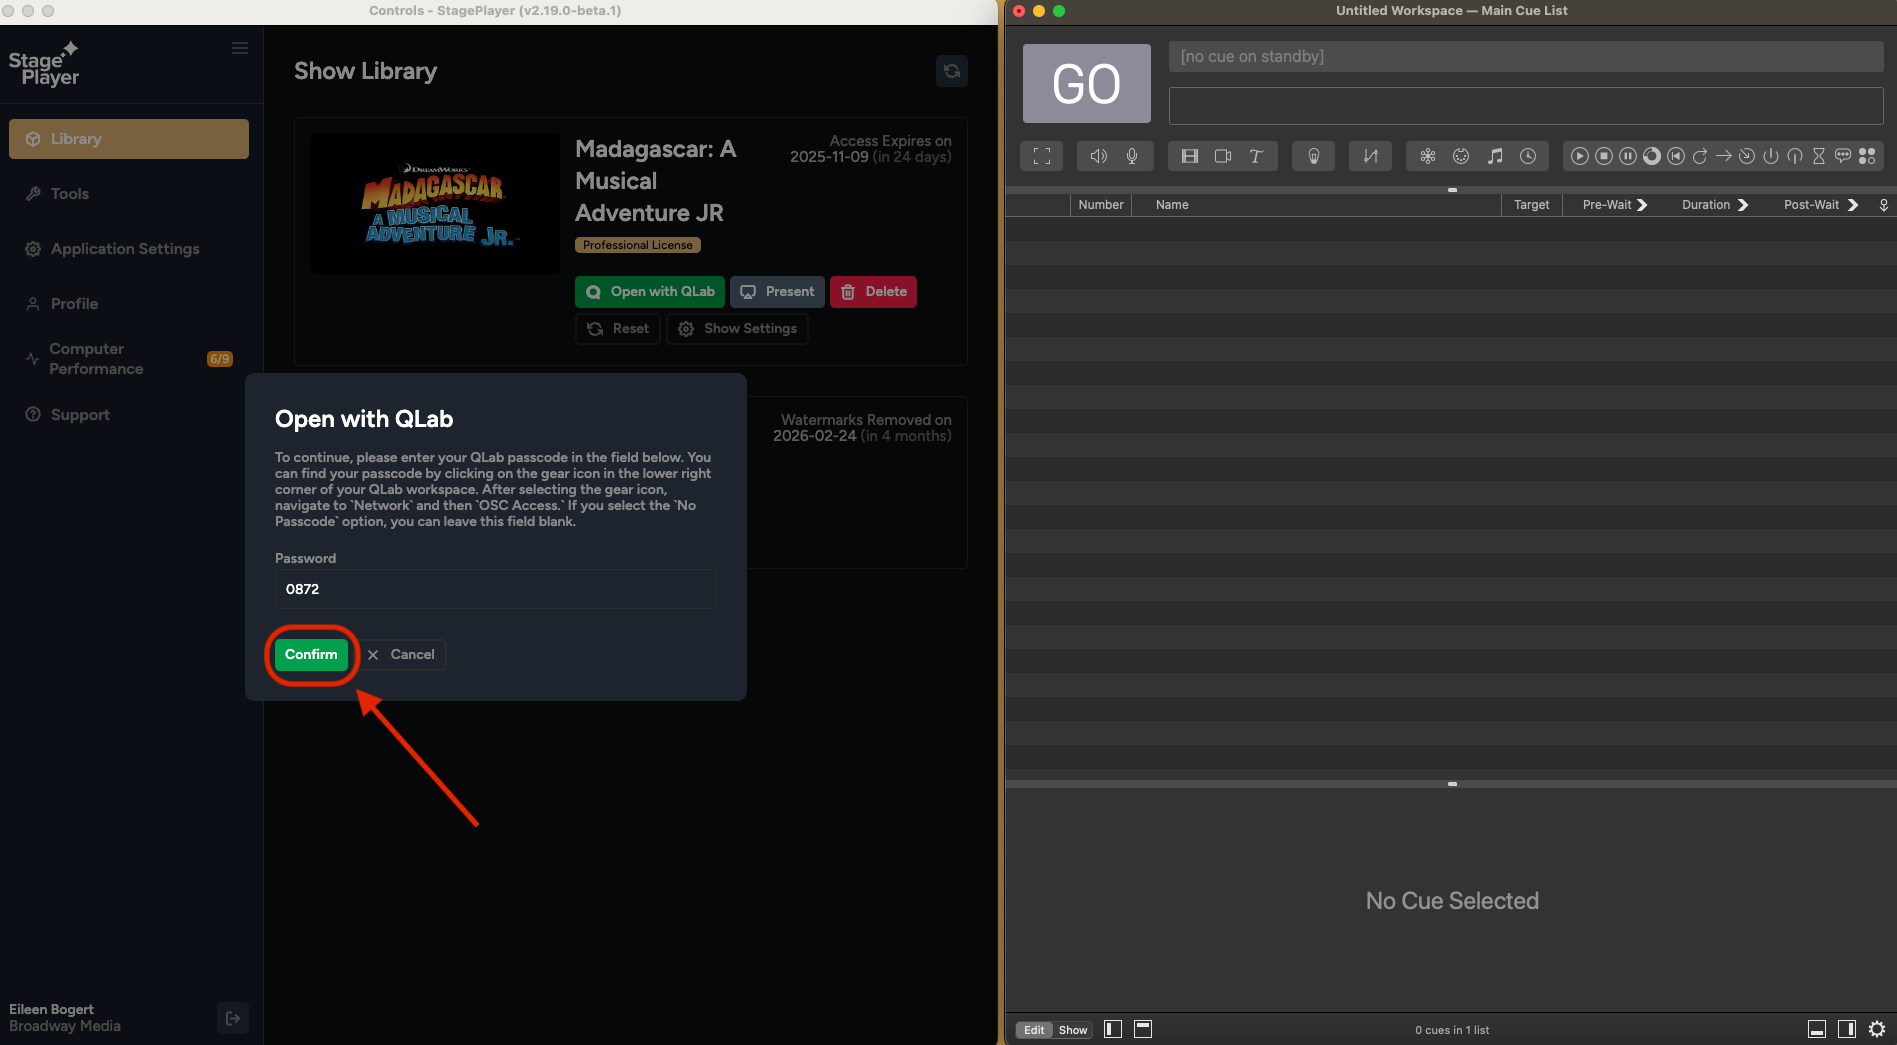
Task: Switch QLab to Edit mode
Action: pos(1034,1030)
